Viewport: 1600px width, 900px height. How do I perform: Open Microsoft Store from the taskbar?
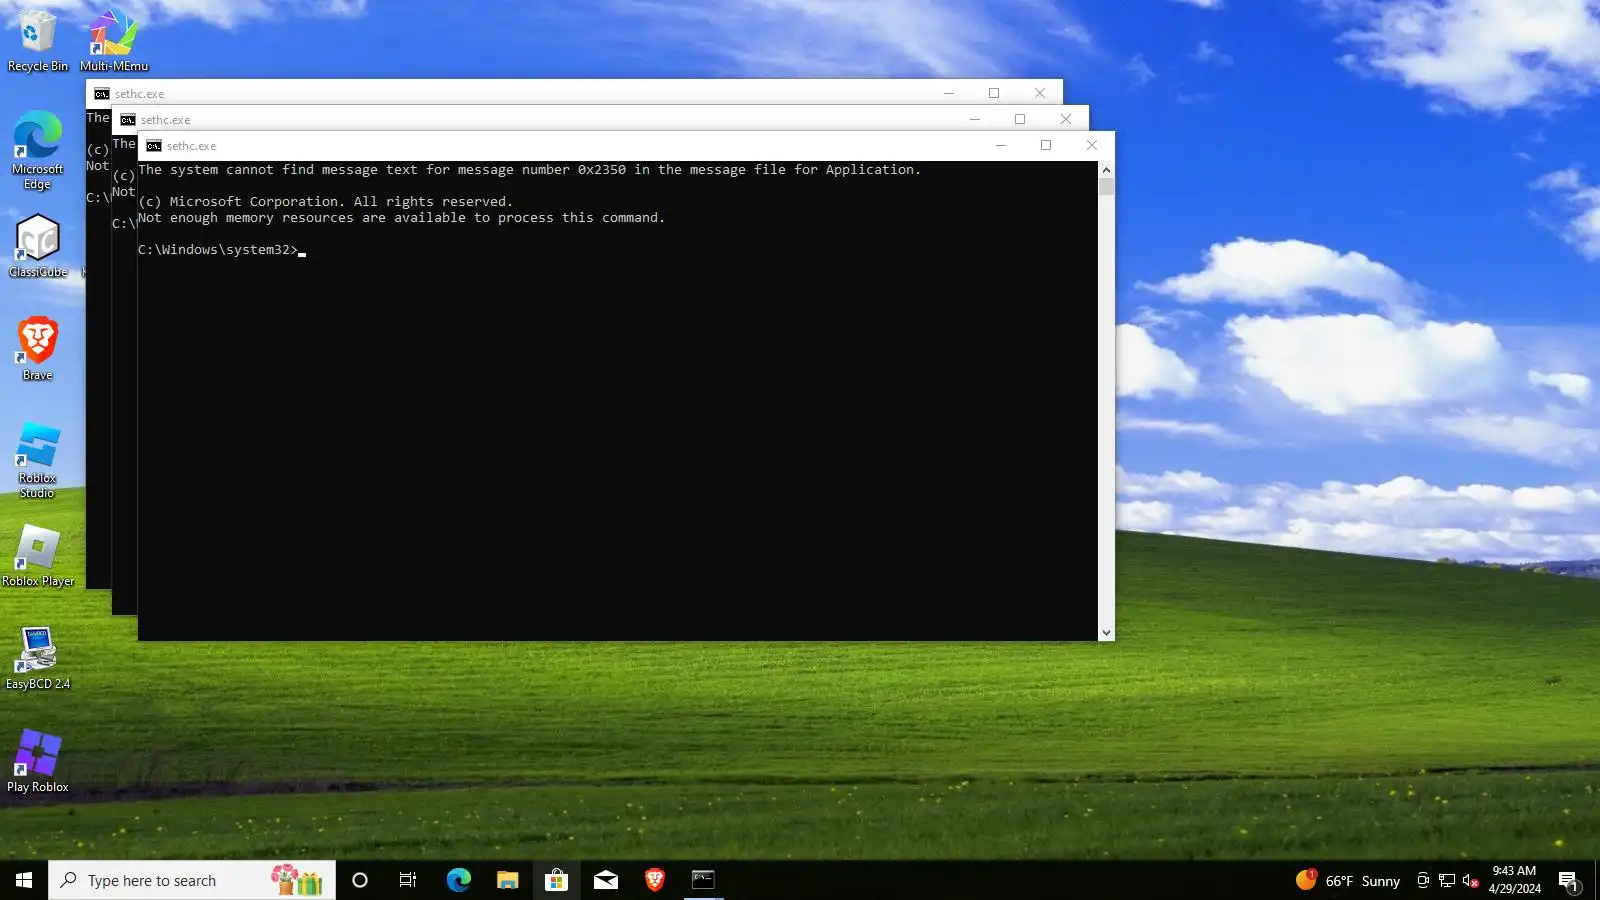click(x=556, y=880)
